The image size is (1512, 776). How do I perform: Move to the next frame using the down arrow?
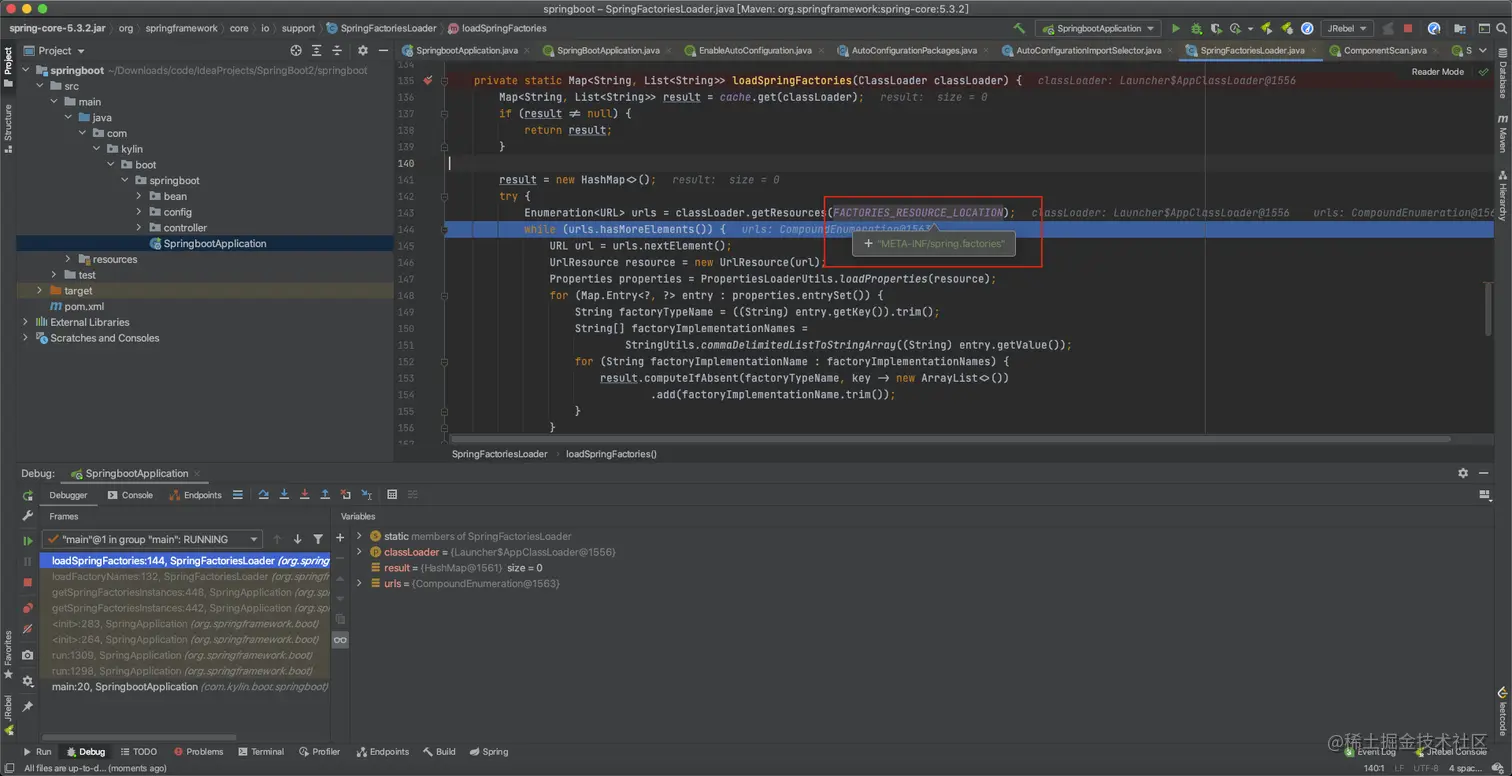297,539
